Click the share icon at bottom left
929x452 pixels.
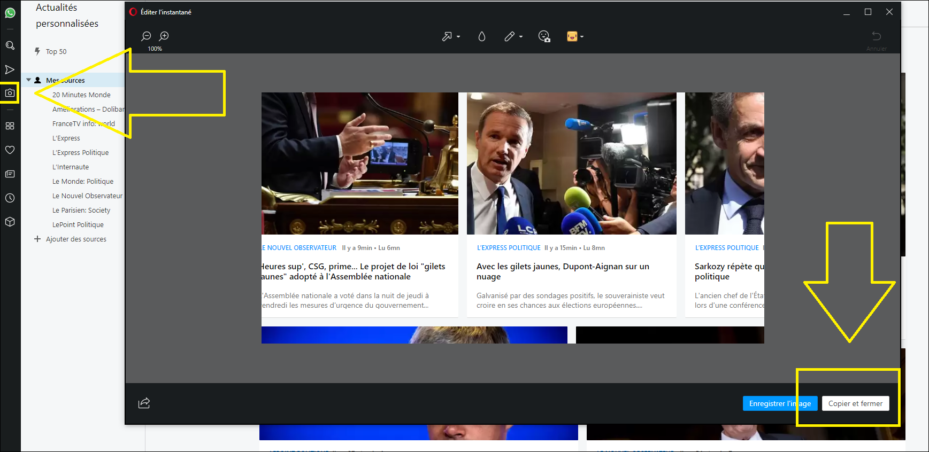point(144,403)
